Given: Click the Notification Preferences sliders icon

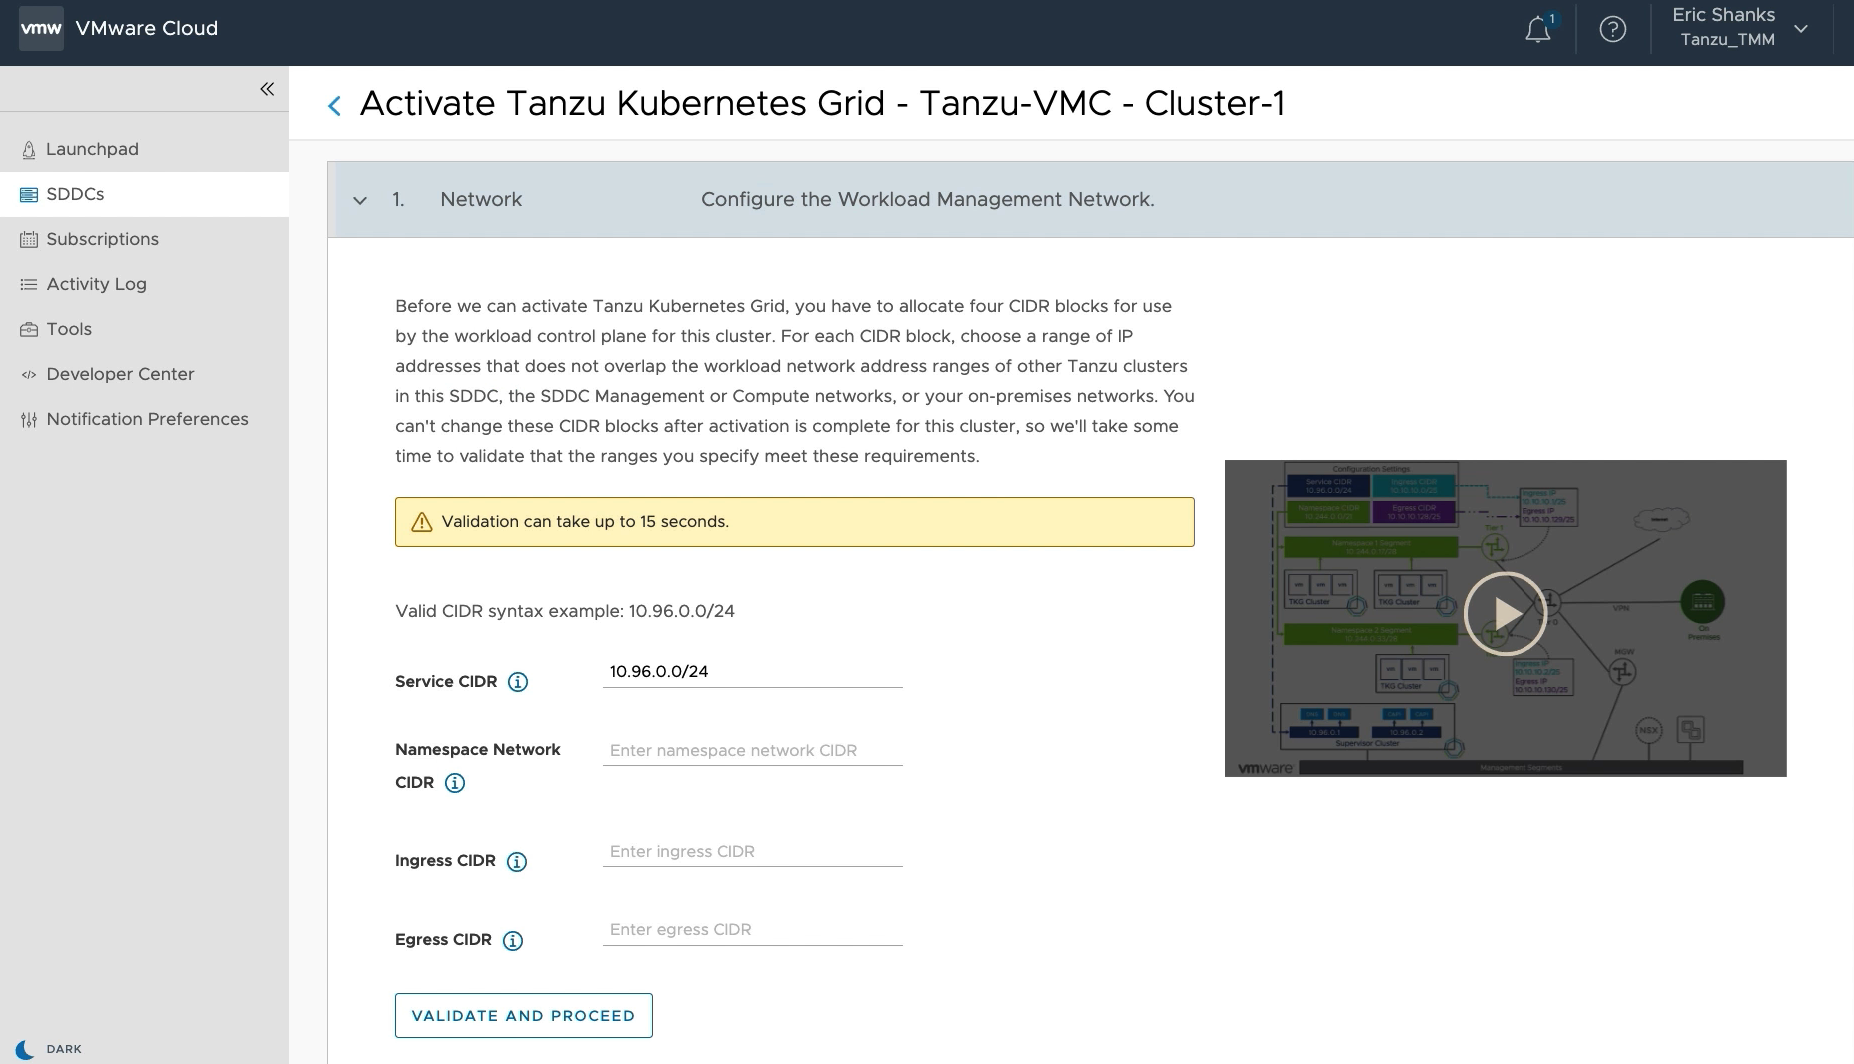Looking at the screenshot, I should click(29, 419).
